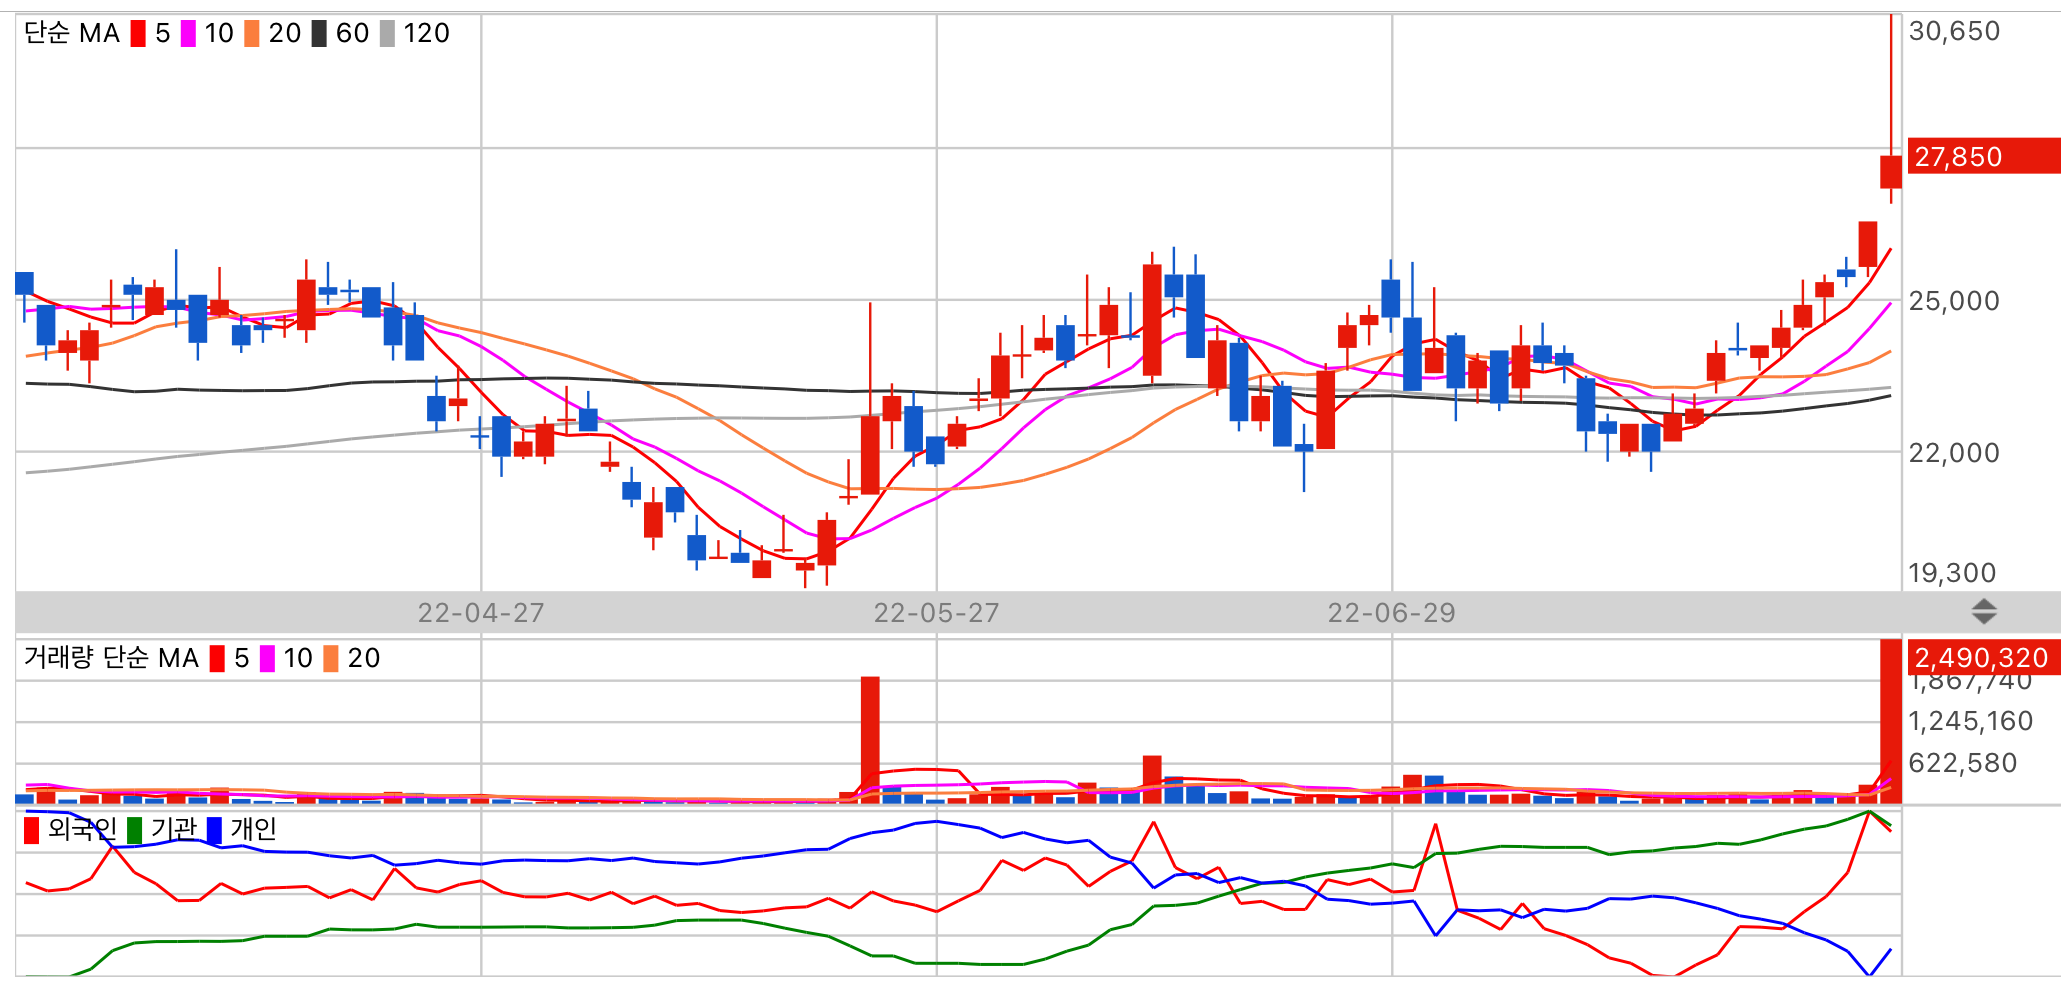Click the 1,245,160 volume axis label
This screenshot has height=988, width=2061.
(x=1970, y=721)
